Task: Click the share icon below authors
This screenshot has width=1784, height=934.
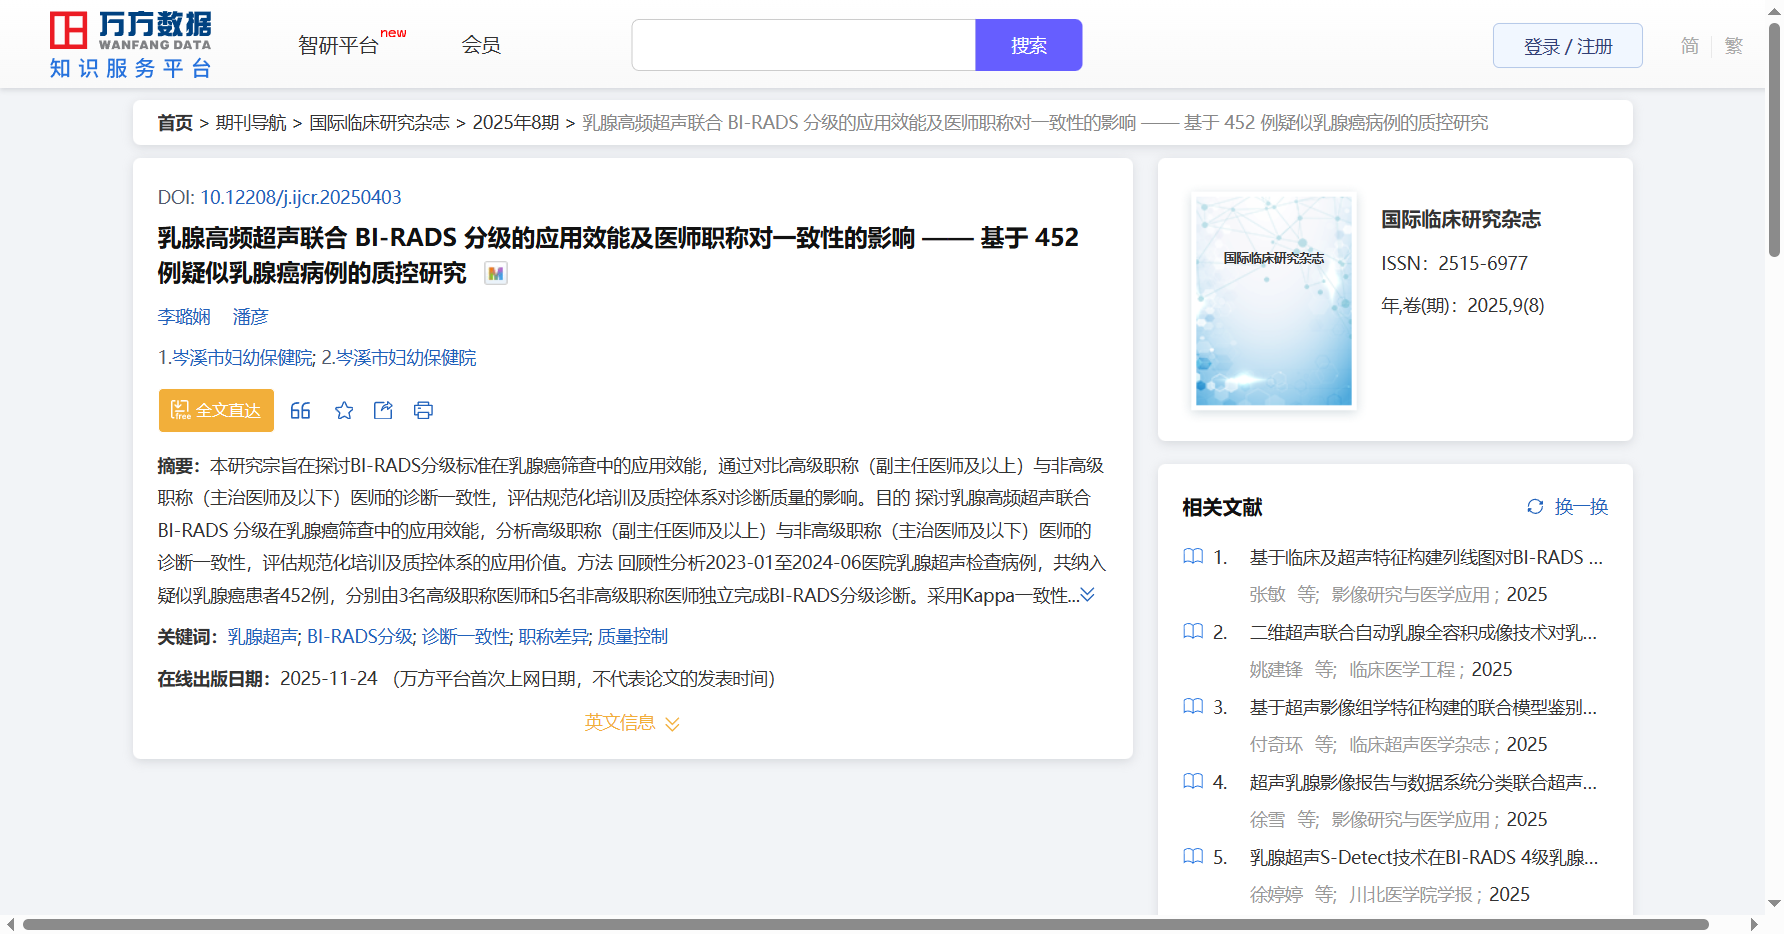Action: click(383, 411)
